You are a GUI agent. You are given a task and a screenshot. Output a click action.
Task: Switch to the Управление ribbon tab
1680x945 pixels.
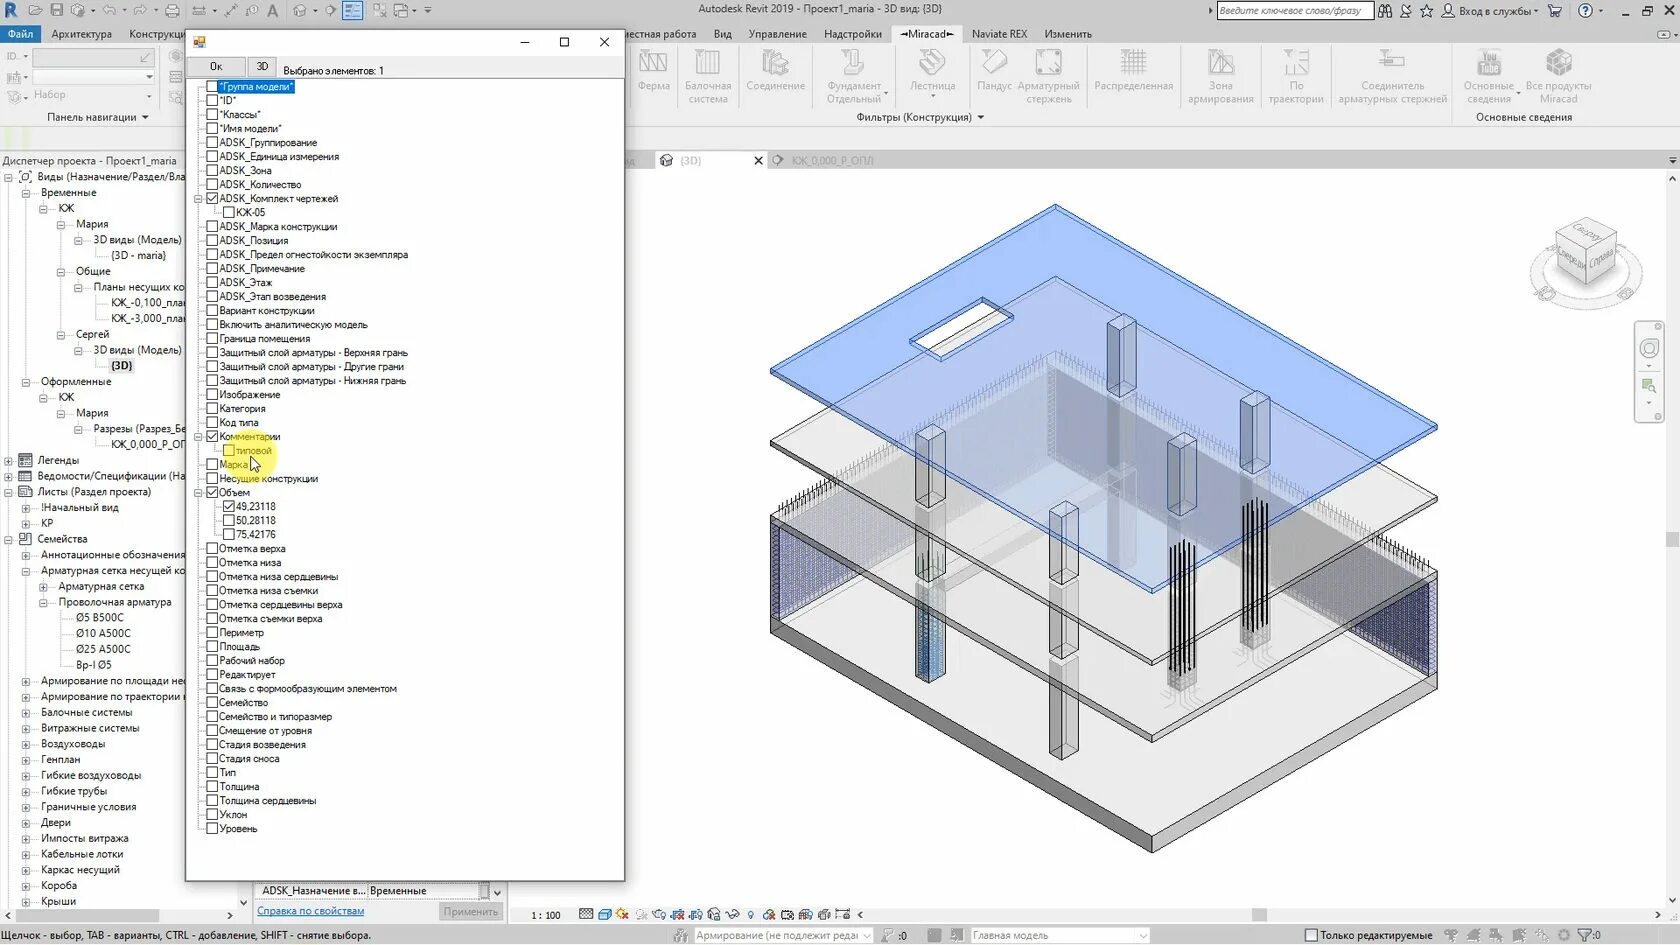coord(778,33)
